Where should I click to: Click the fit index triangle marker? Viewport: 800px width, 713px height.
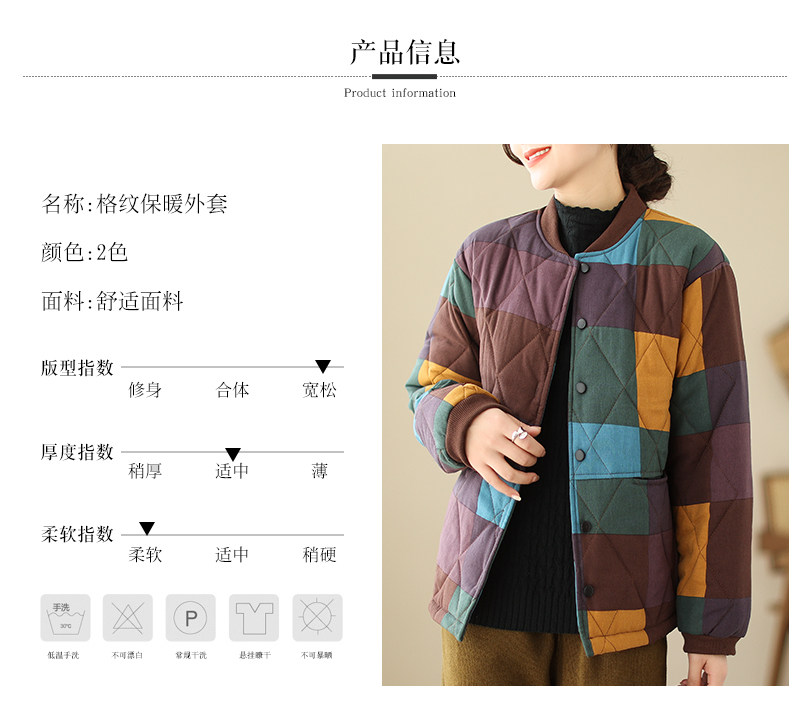[x=323, y=366]
